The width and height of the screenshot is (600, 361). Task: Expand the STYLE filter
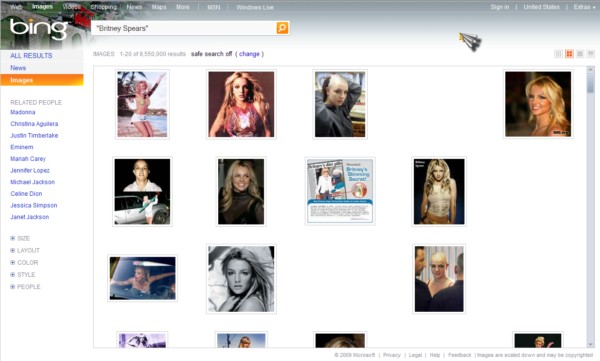coord(23,274)
